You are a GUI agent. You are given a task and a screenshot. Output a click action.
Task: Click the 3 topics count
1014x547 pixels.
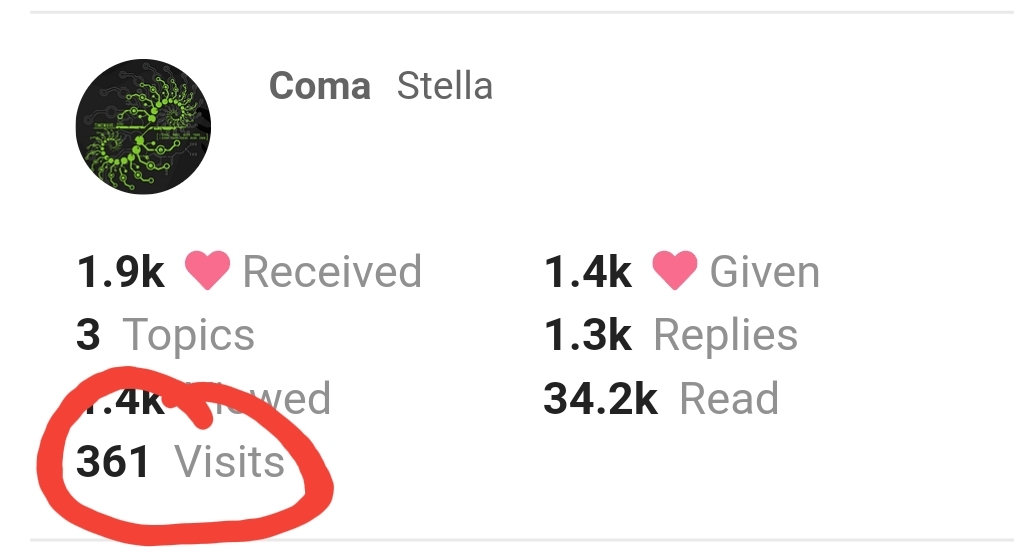[88, 336]
